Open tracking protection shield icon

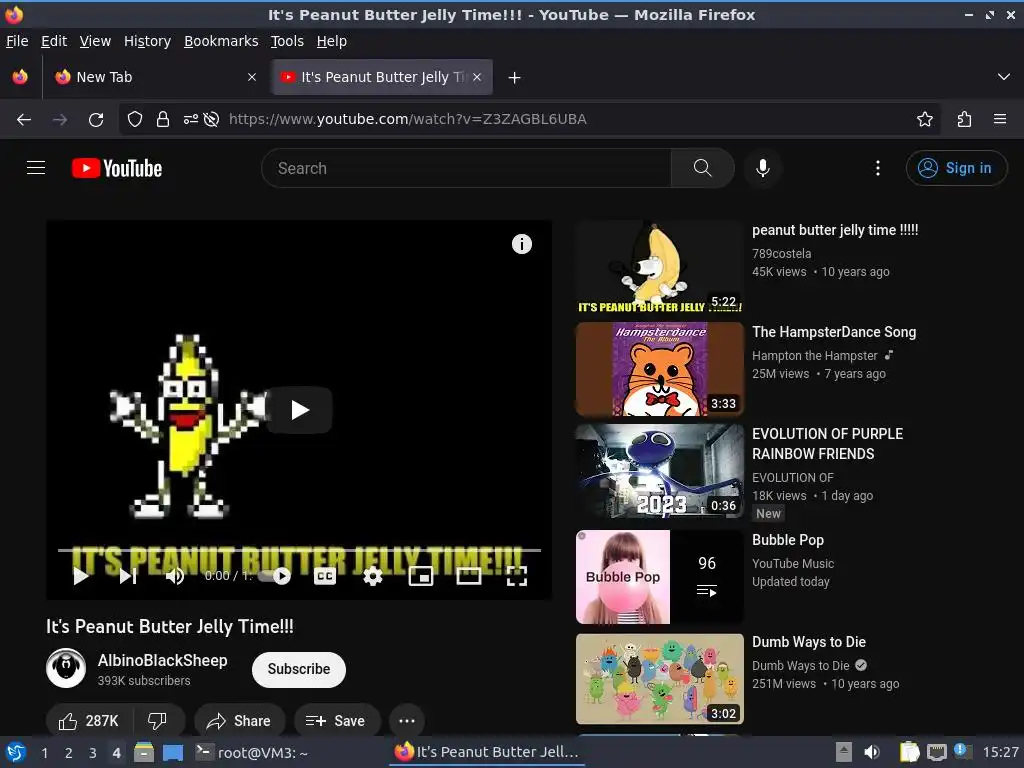pyautogui.click(x=135, y=120)
